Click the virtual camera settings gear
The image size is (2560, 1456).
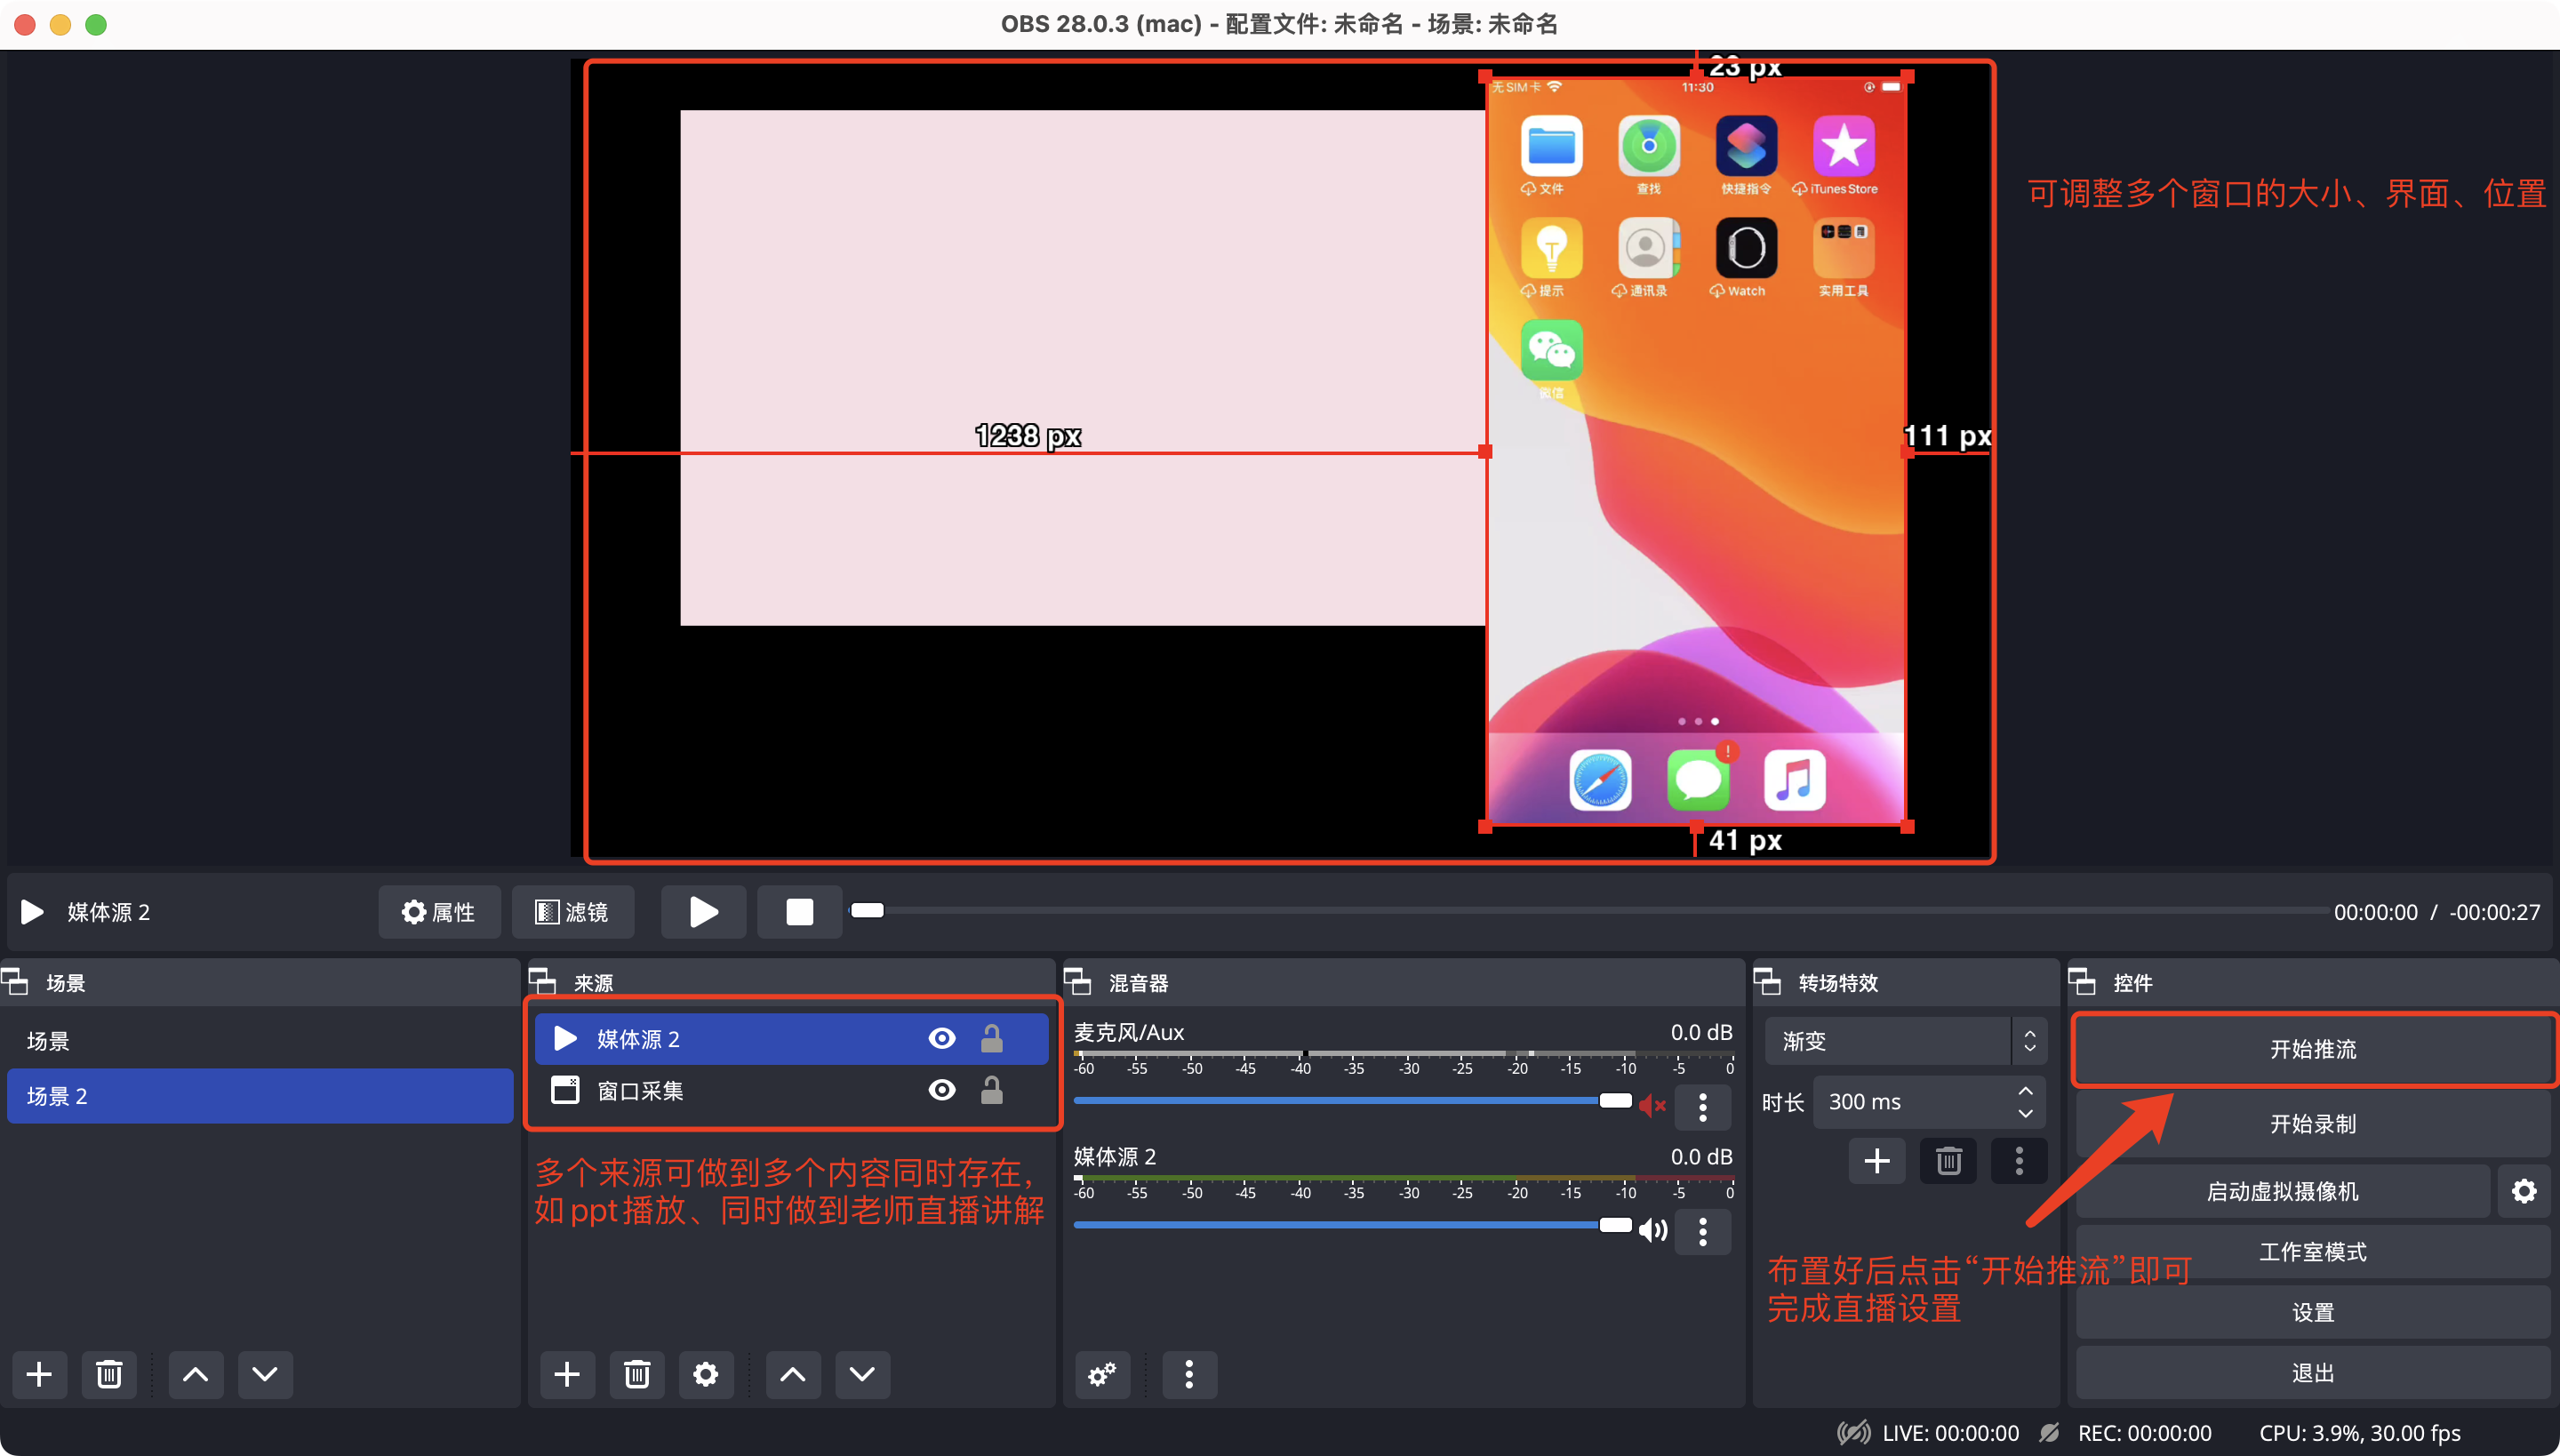click(x=2523, y=1191)
